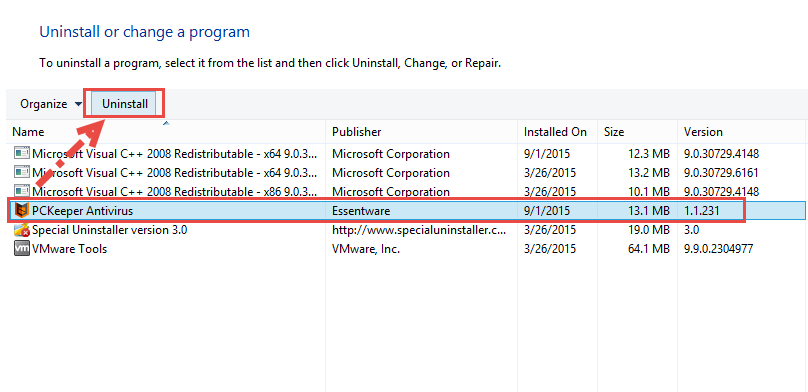Click icon of Visual C++ x86 entry
This screenshot has width=808, height=392.
point(22,192)
